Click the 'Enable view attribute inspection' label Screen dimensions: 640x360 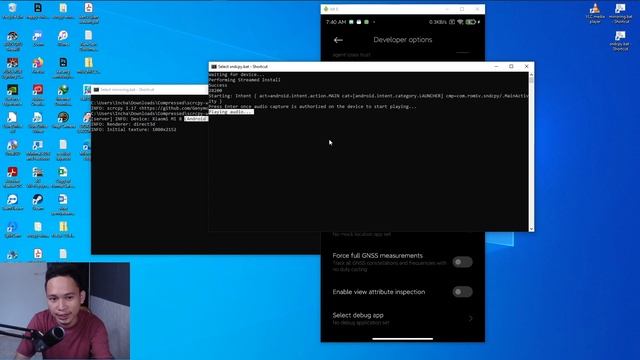tap(379, 292)
